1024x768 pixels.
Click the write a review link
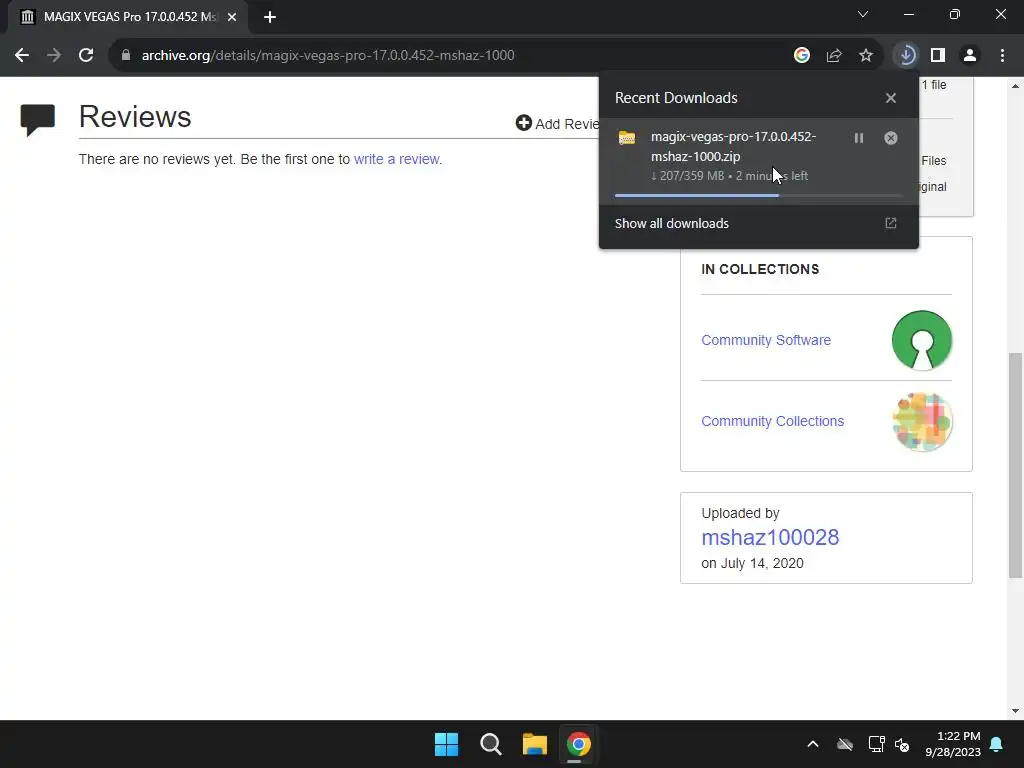pos(397,159)
